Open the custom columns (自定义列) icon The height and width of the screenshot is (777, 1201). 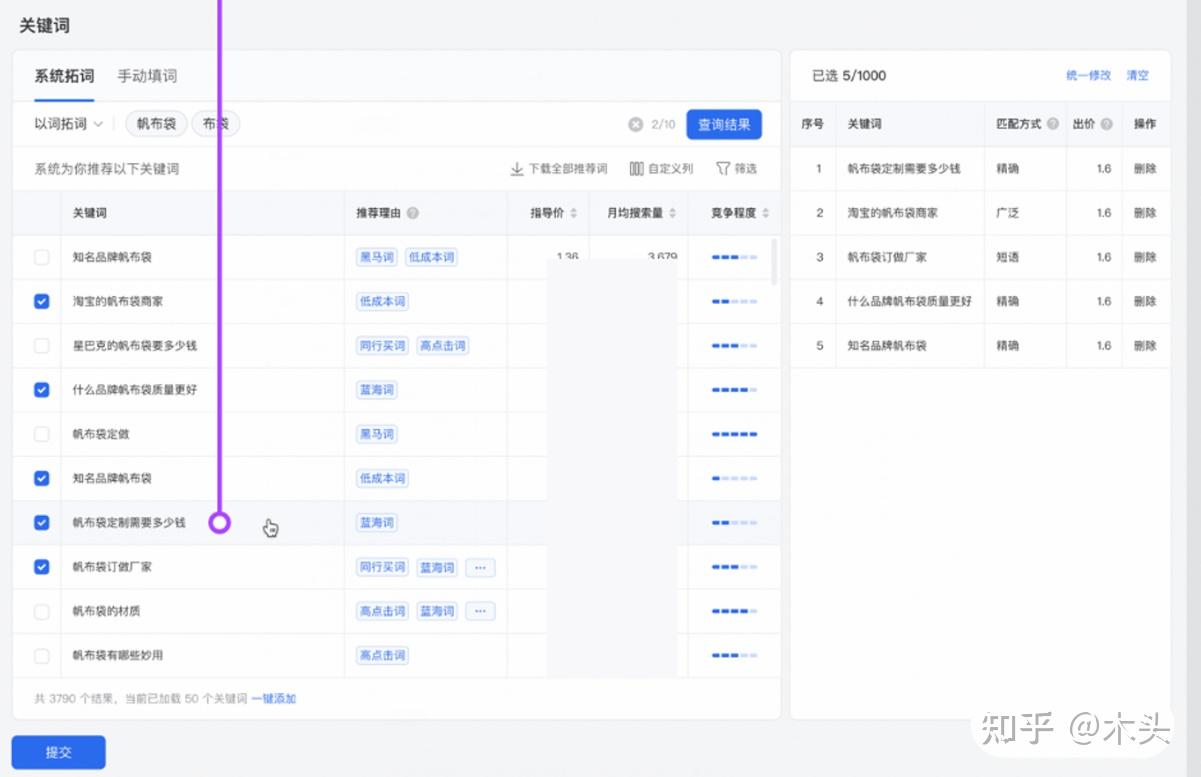point(636,169)
